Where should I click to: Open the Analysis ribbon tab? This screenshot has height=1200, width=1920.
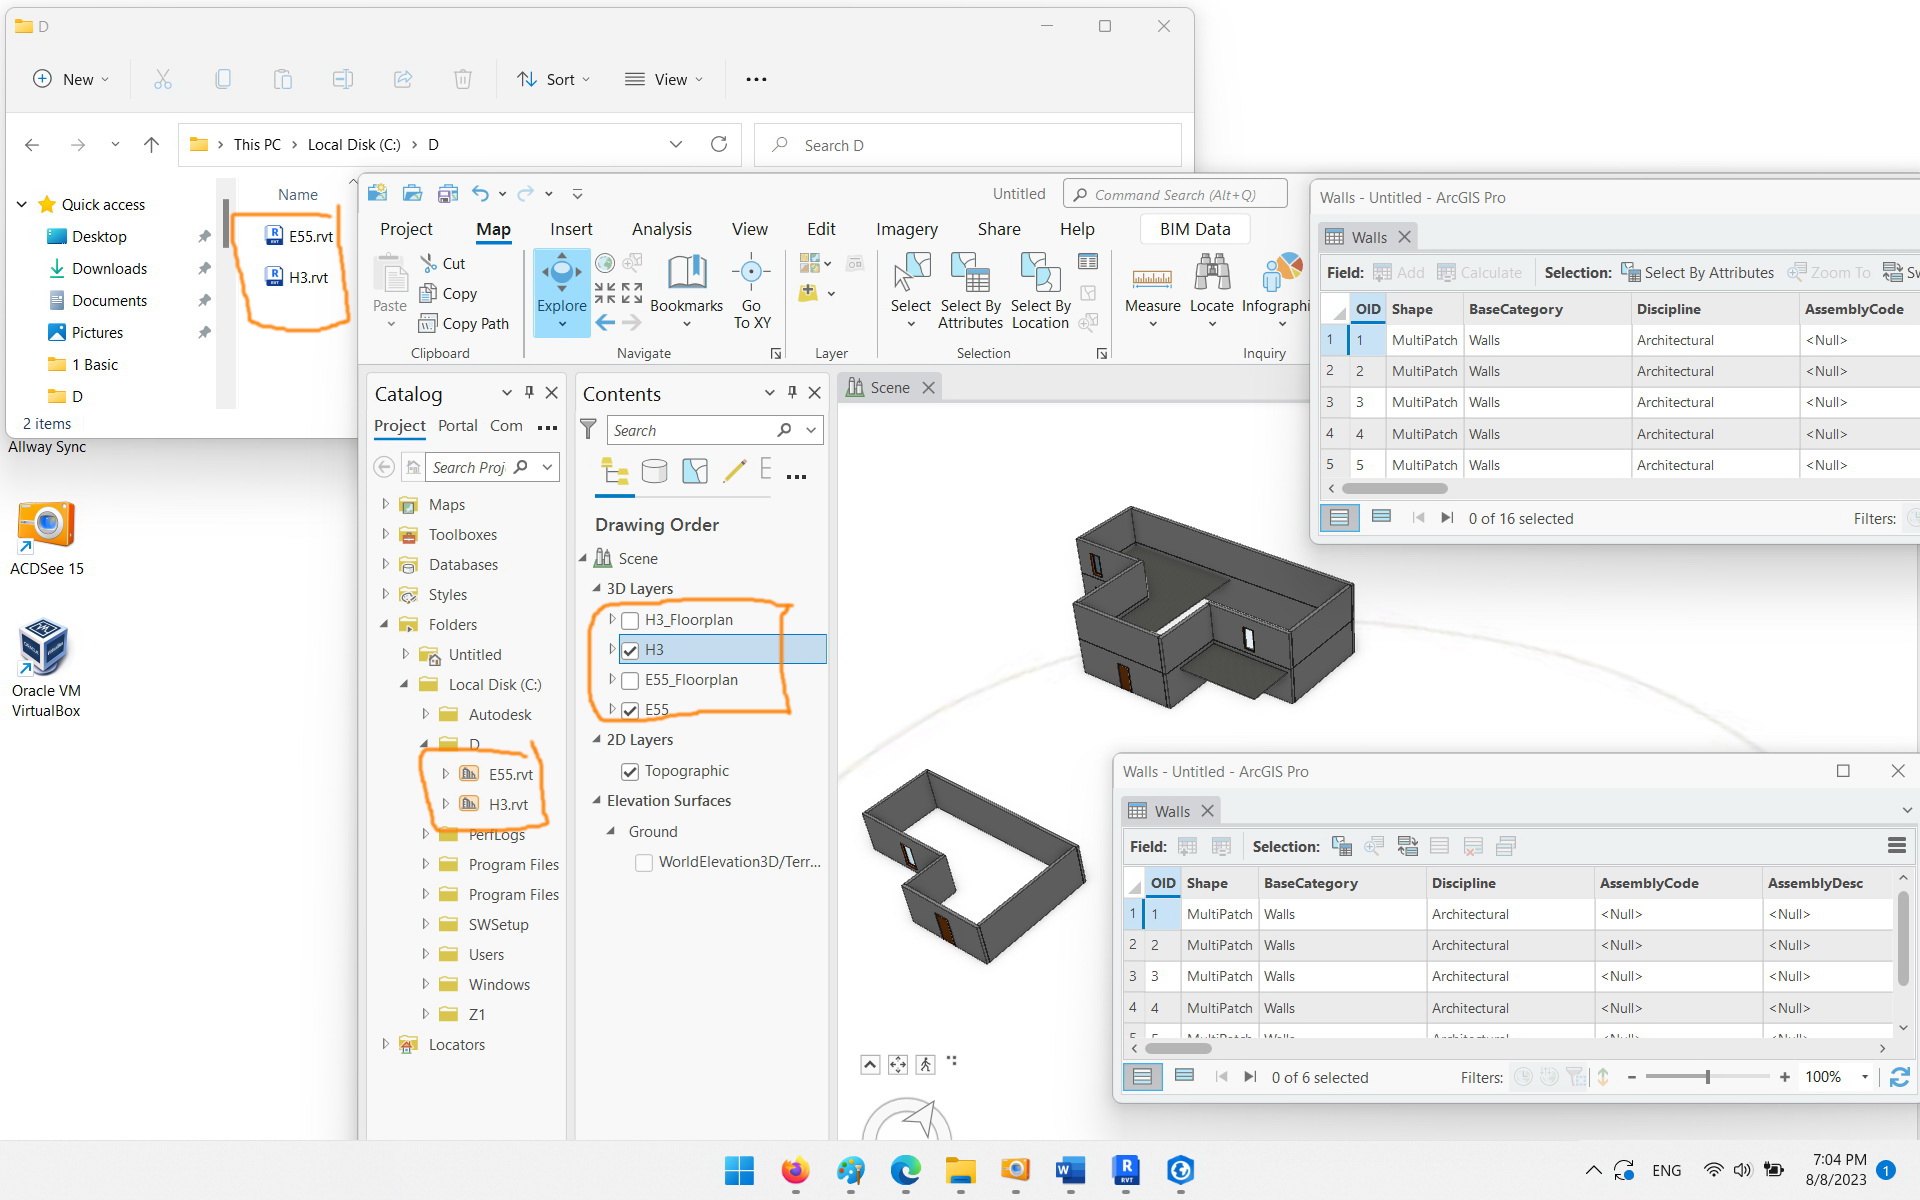tap(661, 228)
